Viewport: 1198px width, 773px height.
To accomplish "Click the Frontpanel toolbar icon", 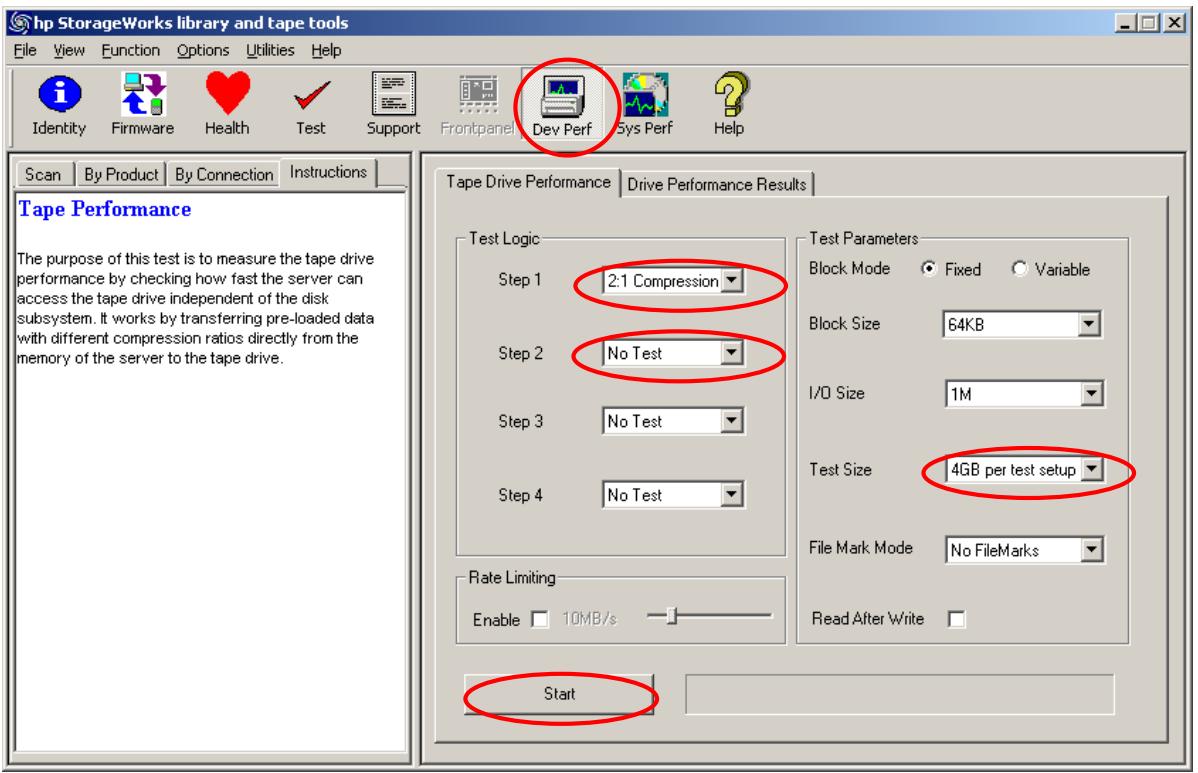I will (478, 106).
